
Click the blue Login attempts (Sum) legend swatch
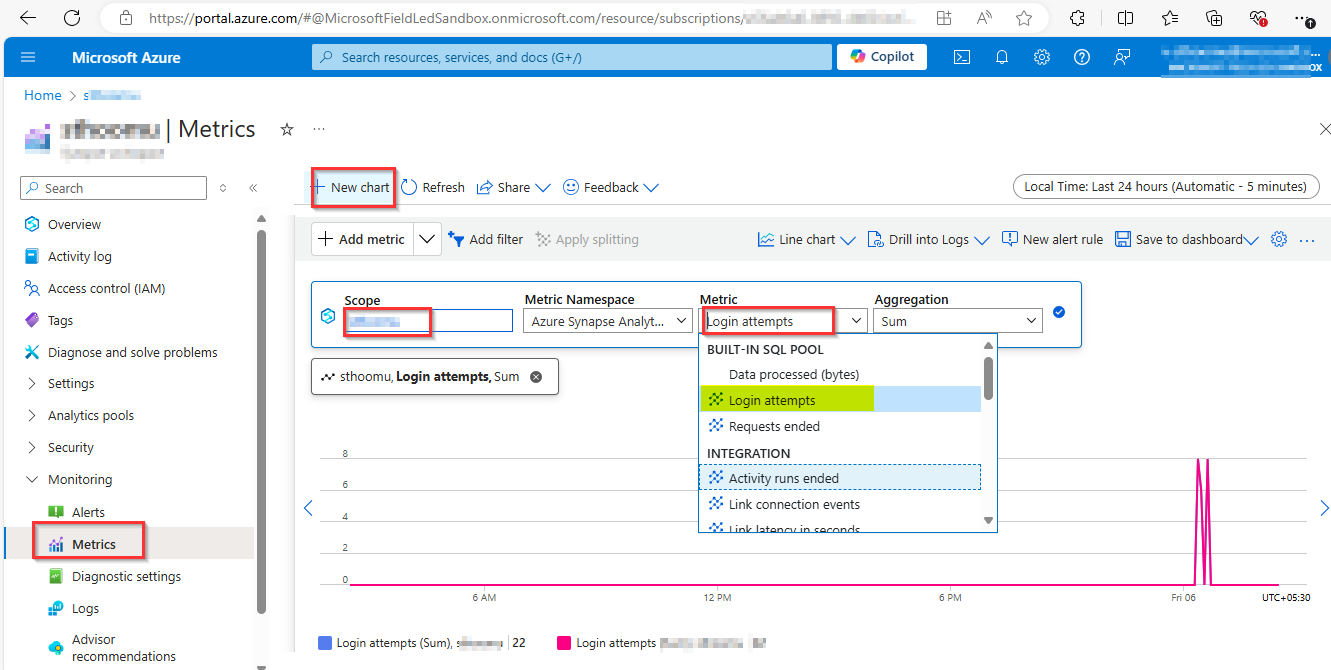(324, 643)
